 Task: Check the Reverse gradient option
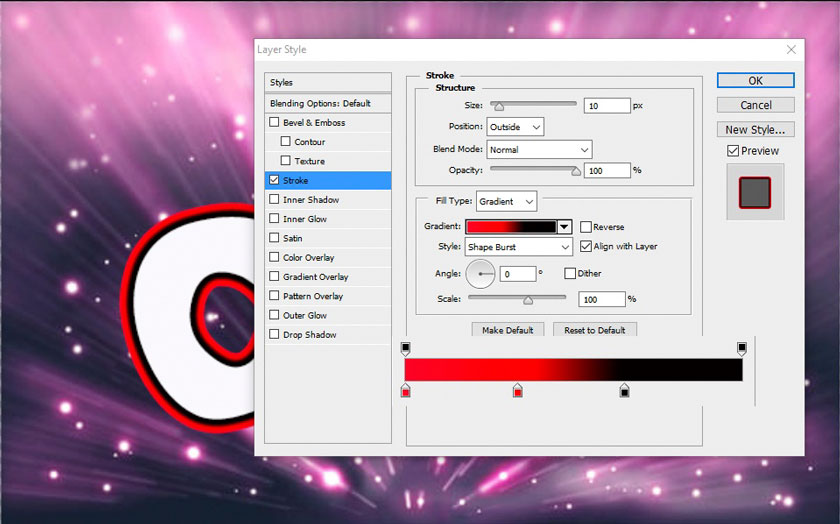(x=586, y=227)
